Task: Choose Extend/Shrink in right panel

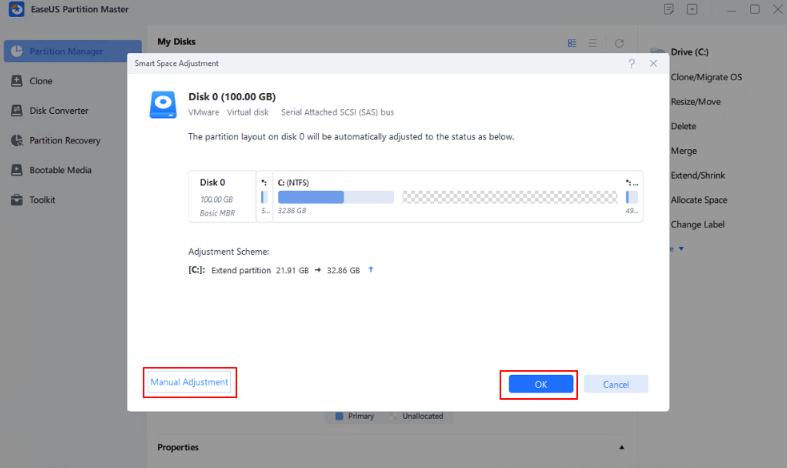Action: coord(698,175)
